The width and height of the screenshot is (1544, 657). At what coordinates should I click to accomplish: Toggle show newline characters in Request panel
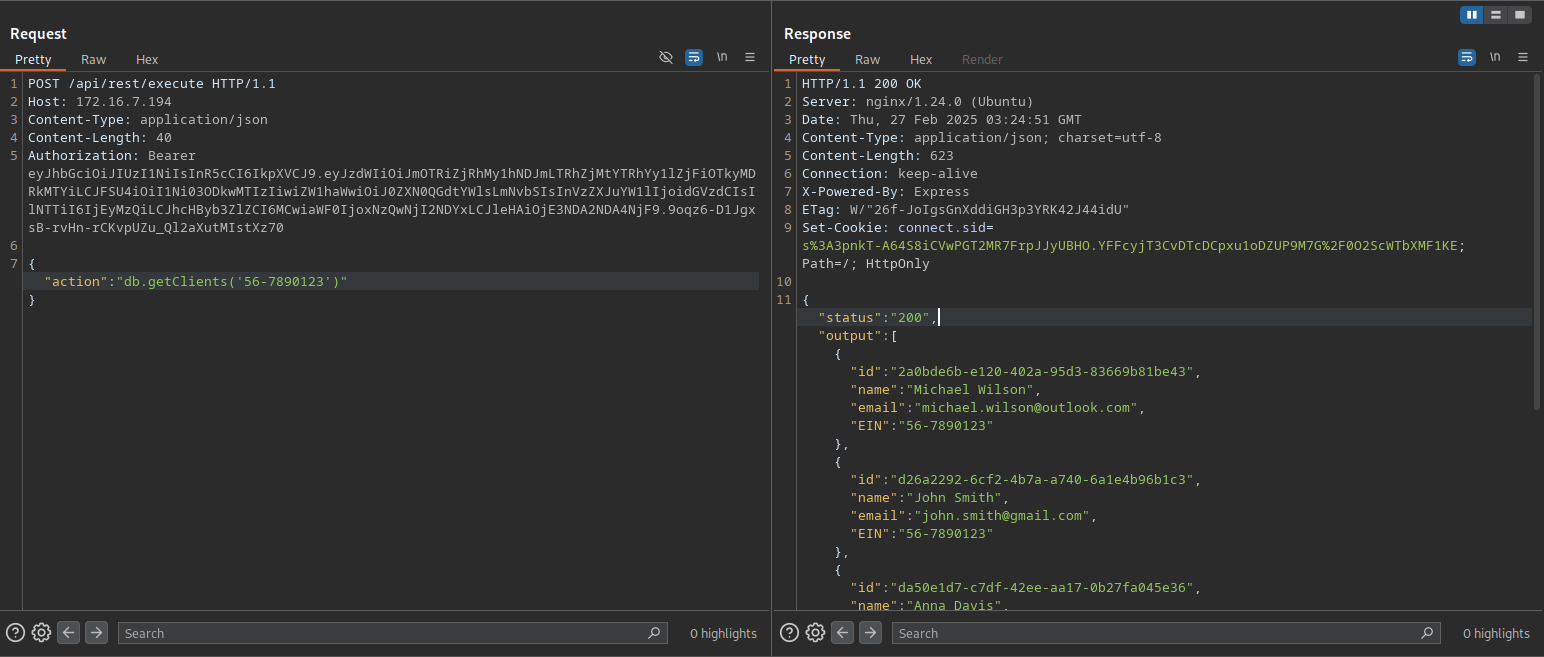point(722,58)
